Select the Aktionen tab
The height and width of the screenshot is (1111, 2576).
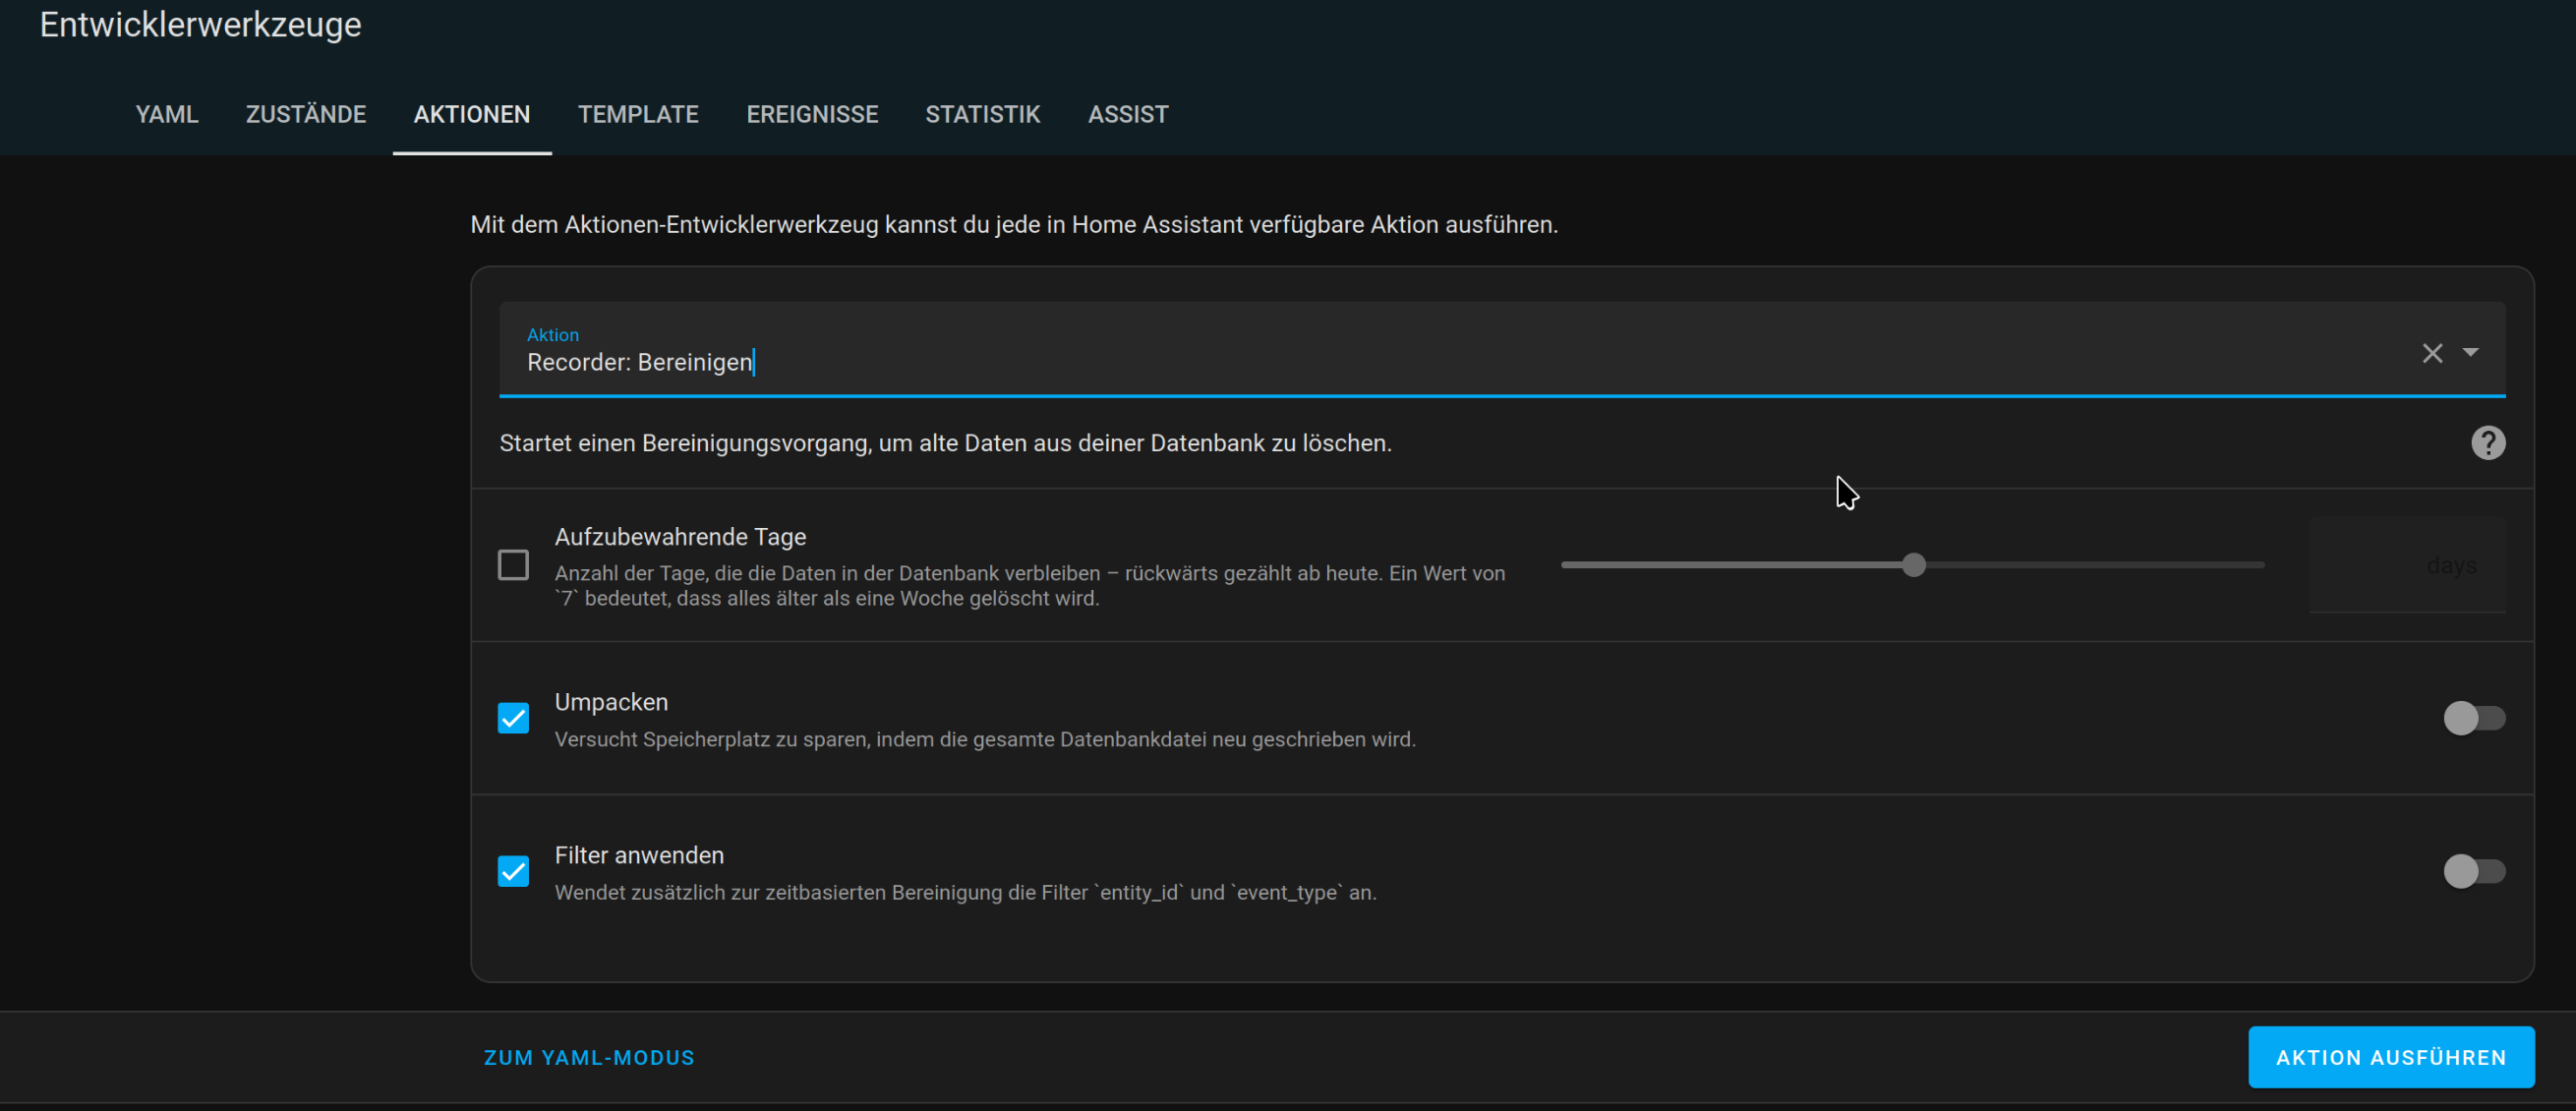(472, 115)
